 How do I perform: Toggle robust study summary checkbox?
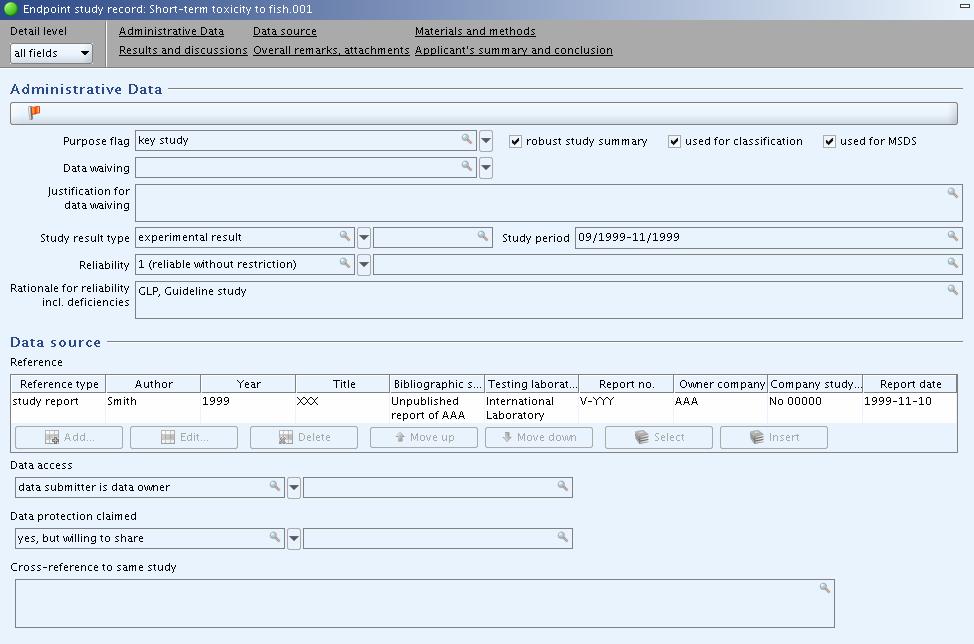coord(516,142)
